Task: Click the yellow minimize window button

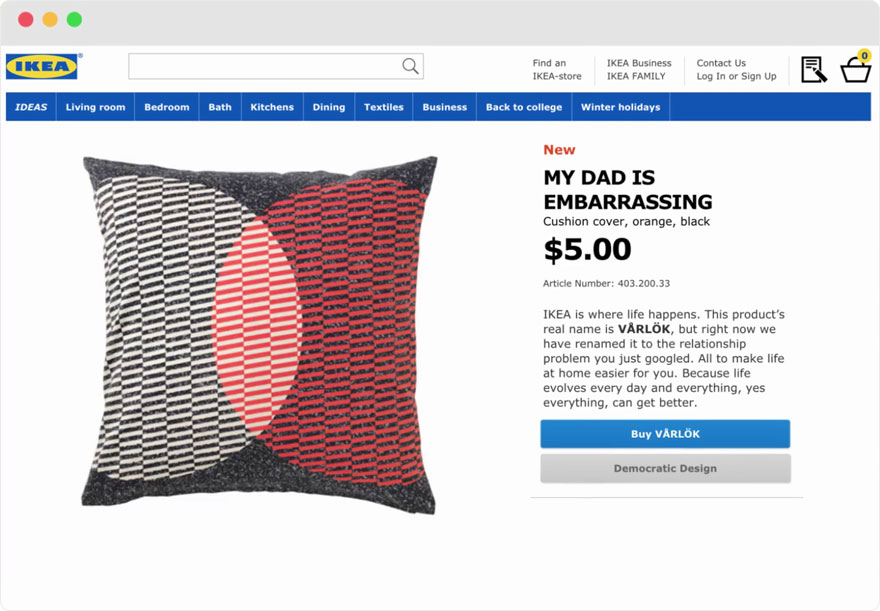Action: (x=50, y=19)
